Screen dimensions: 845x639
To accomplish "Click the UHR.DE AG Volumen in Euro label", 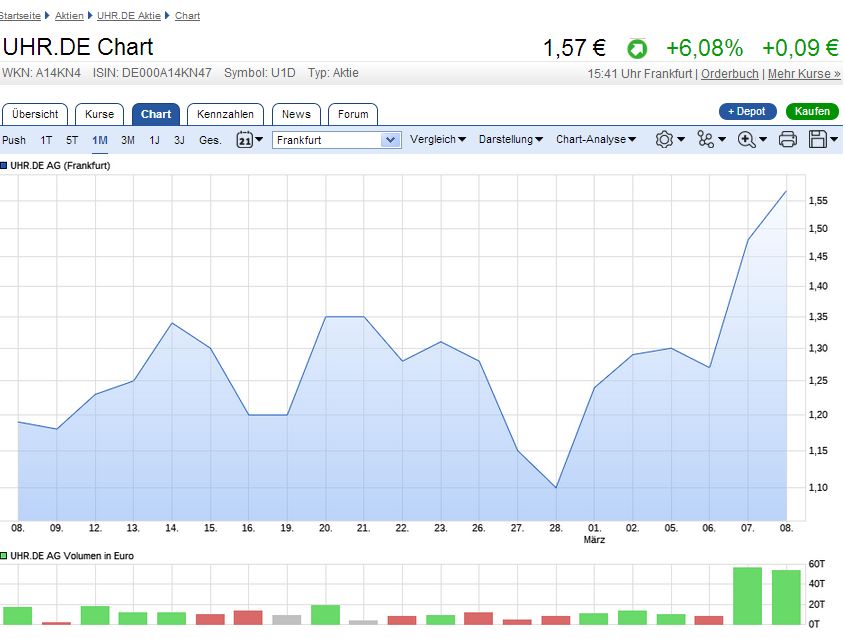I will point(72,555).
